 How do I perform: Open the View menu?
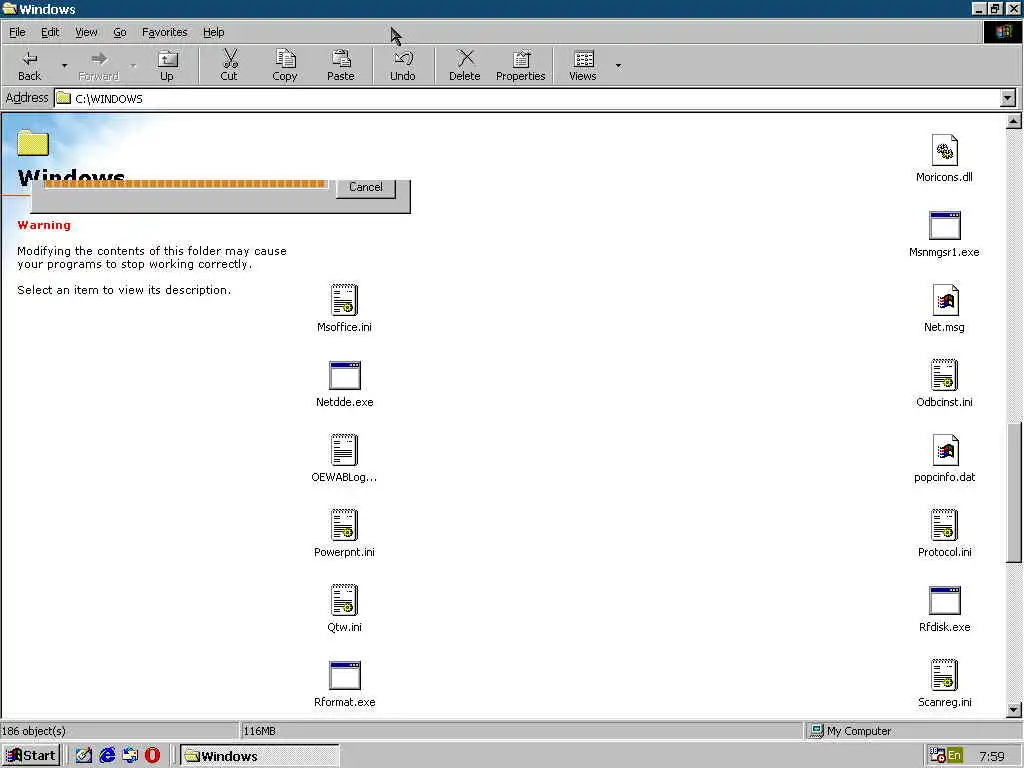click(x=86, y=32)
